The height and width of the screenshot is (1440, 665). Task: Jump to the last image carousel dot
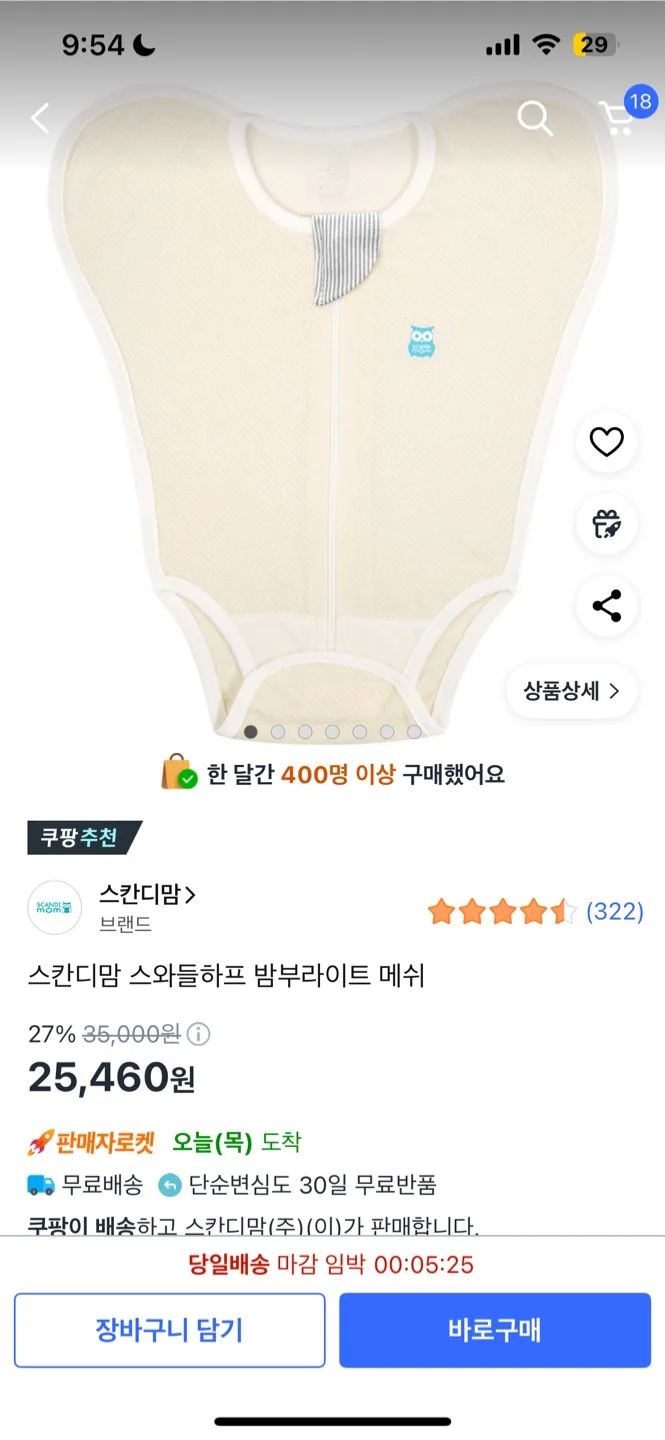click(x=414, y=732)
